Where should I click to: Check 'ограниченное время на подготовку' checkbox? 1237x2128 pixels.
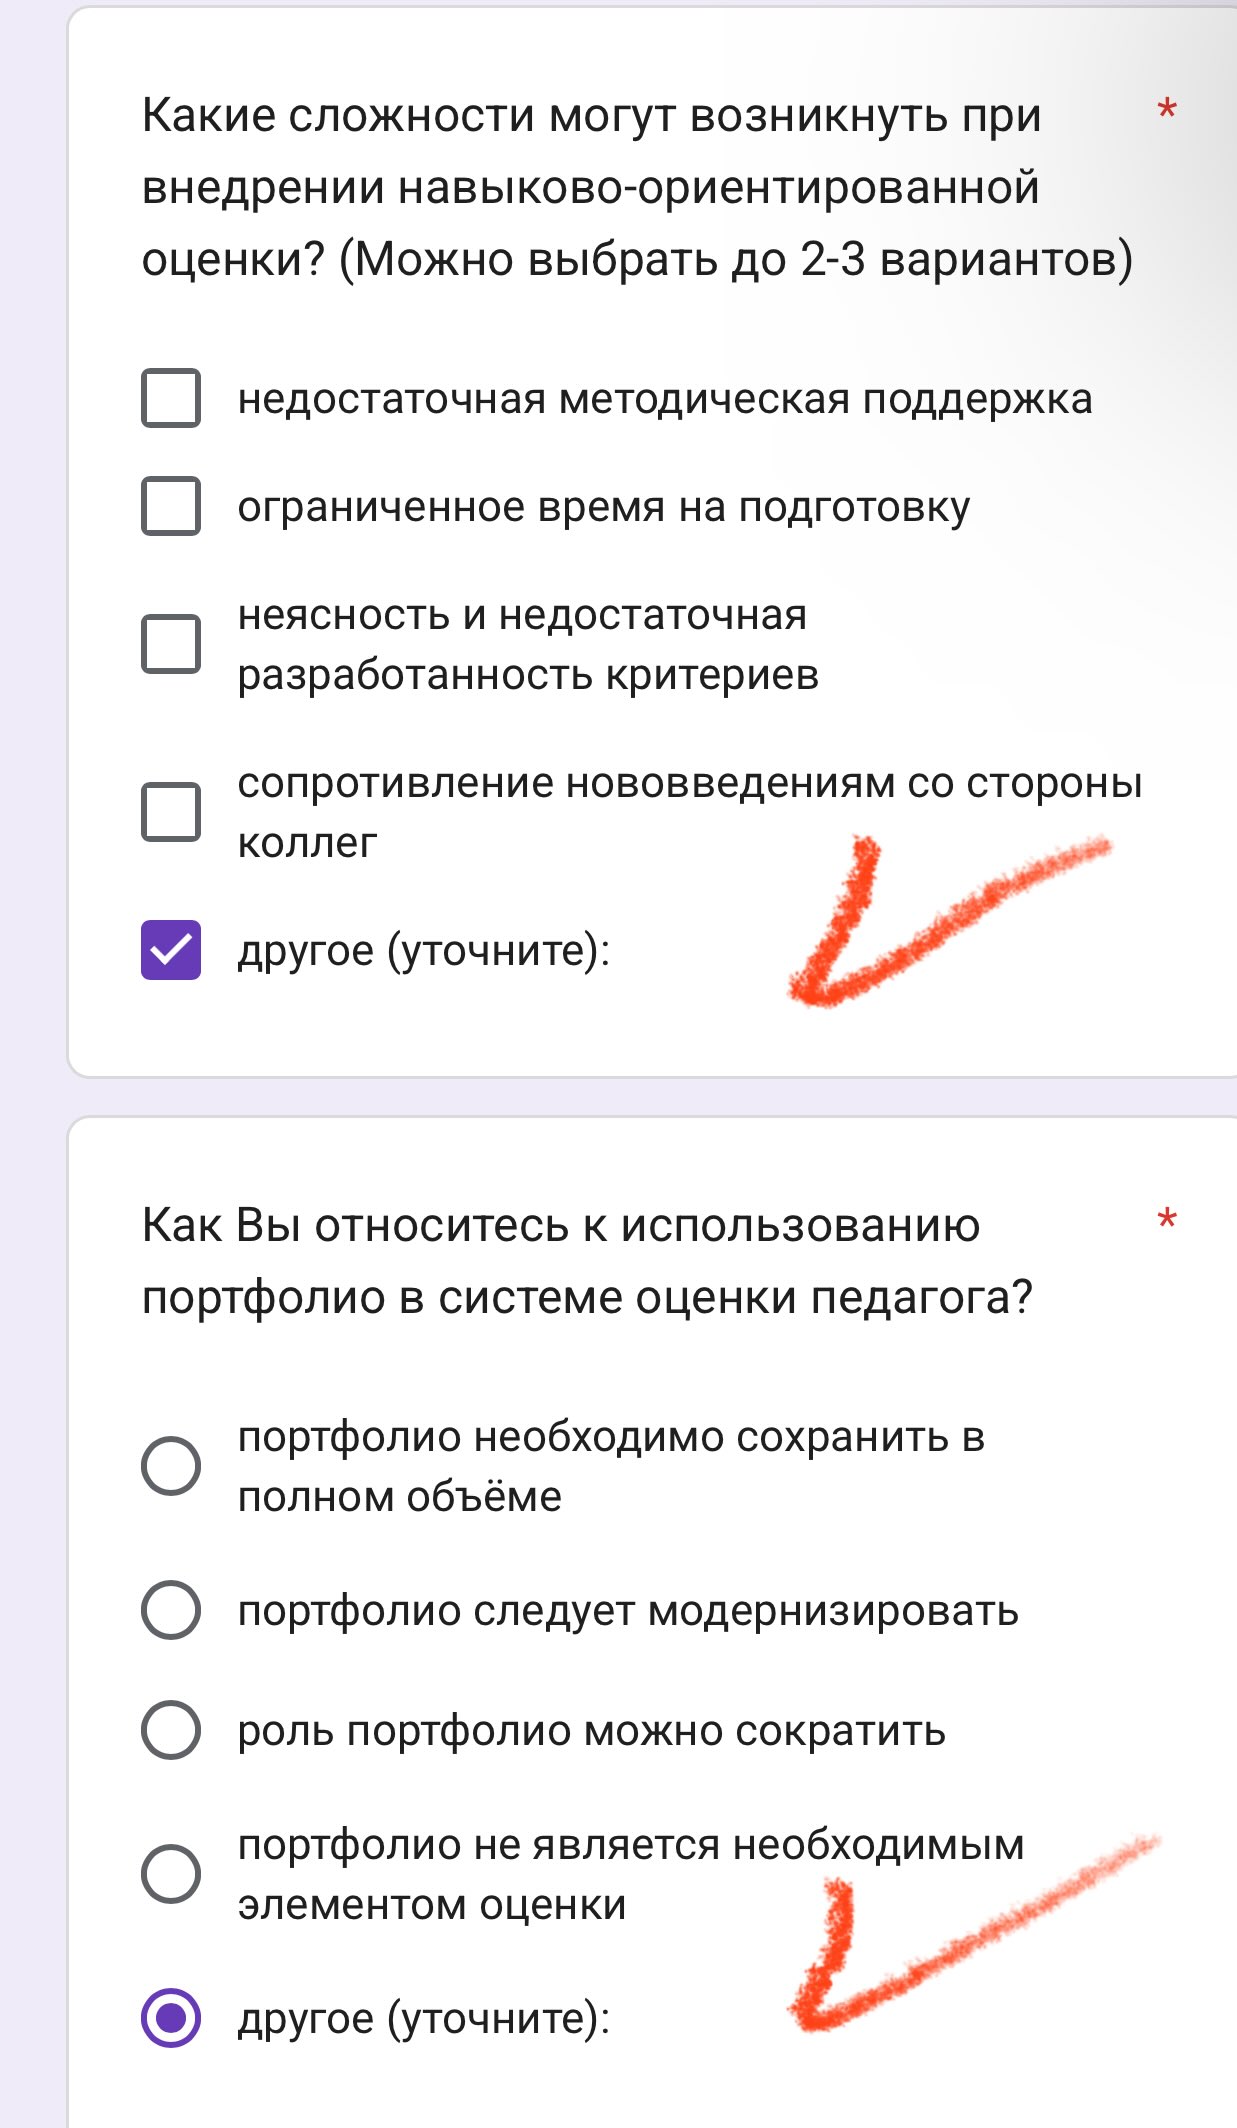click(x=171, y=506)
